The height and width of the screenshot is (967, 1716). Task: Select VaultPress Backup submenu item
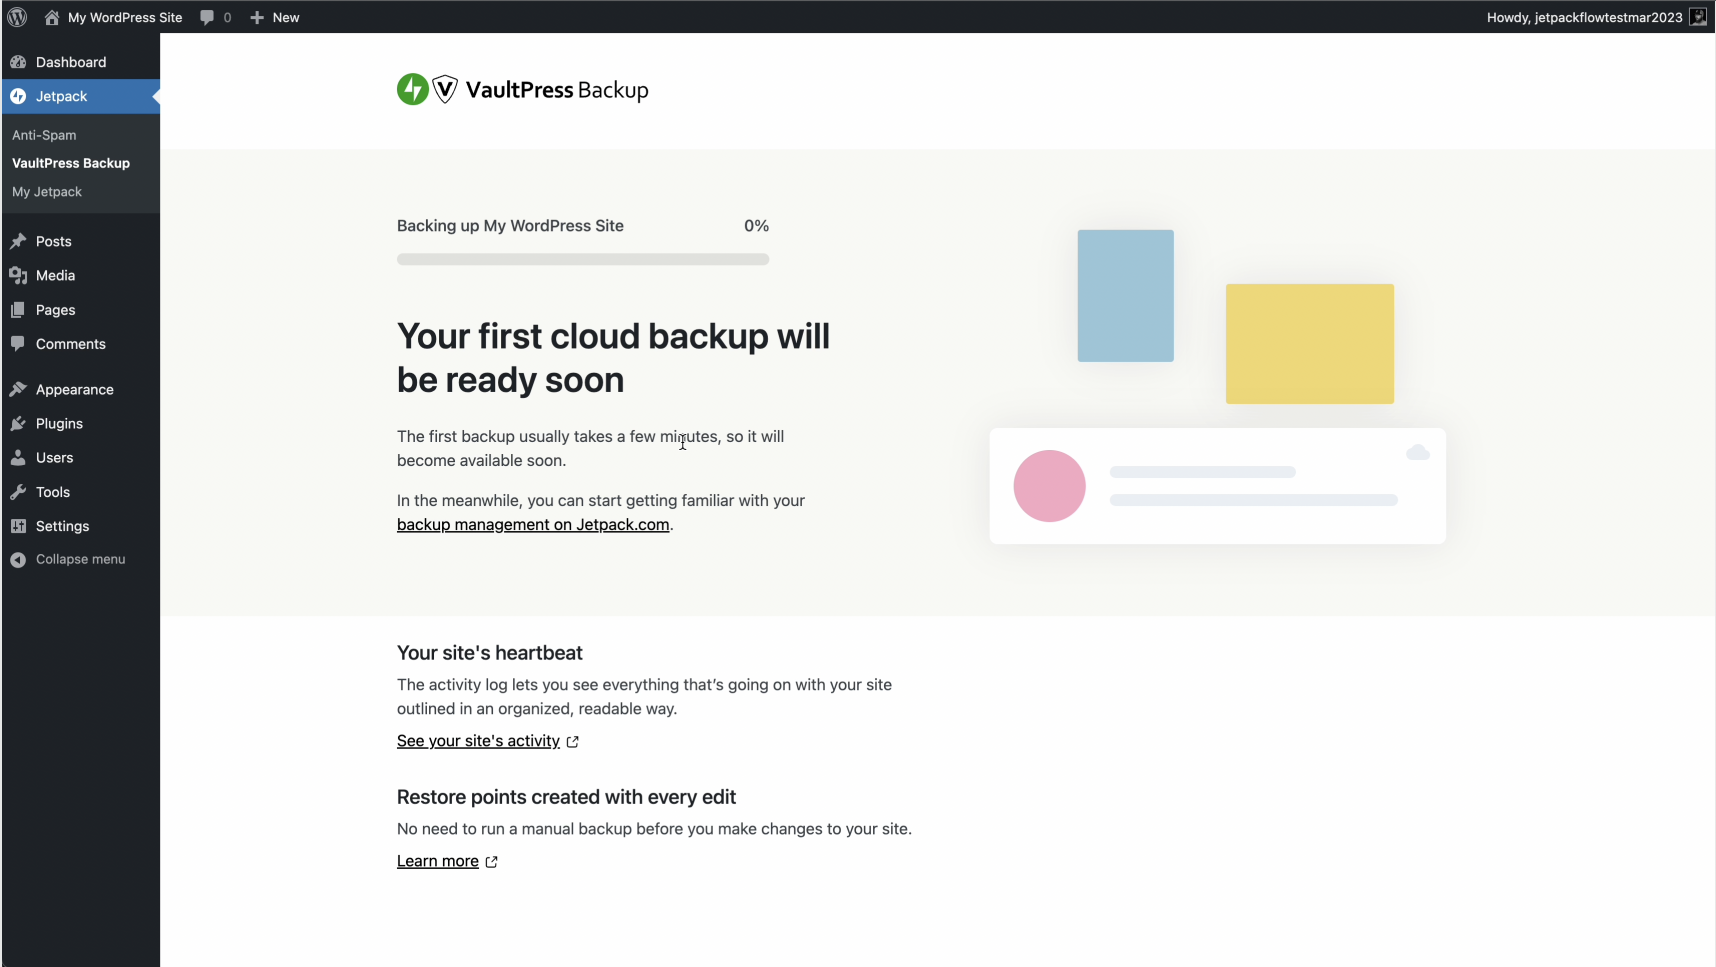click(x=71, y=163)
